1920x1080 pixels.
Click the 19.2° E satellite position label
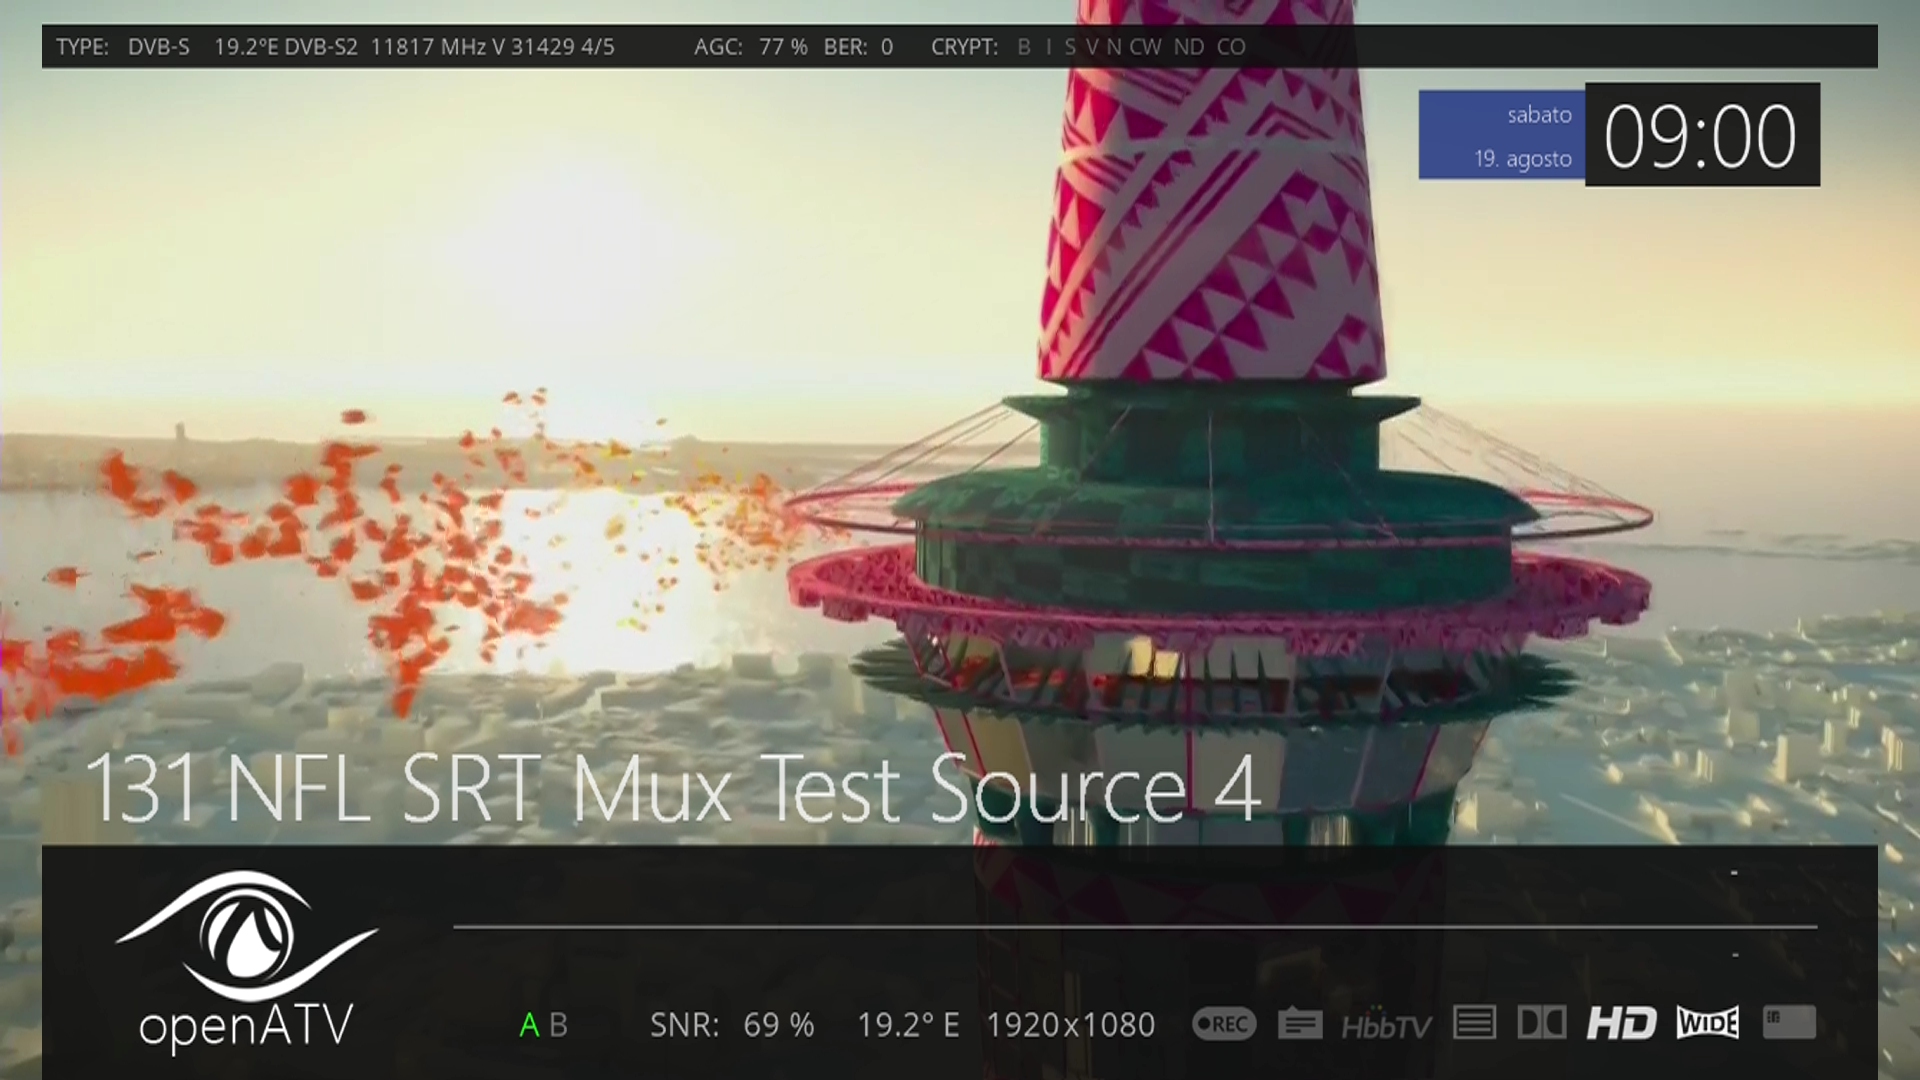pos(908,1025)
